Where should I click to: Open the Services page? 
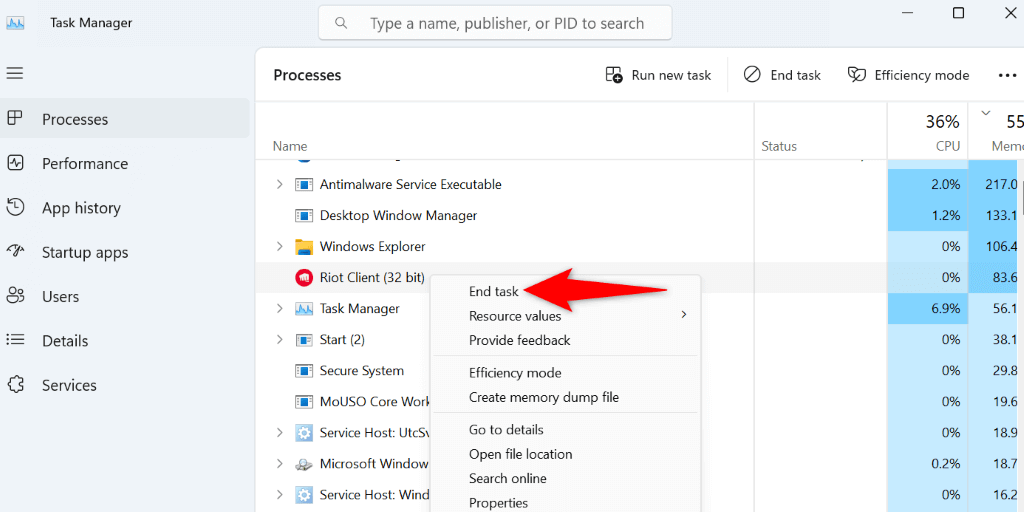point(69,385)
